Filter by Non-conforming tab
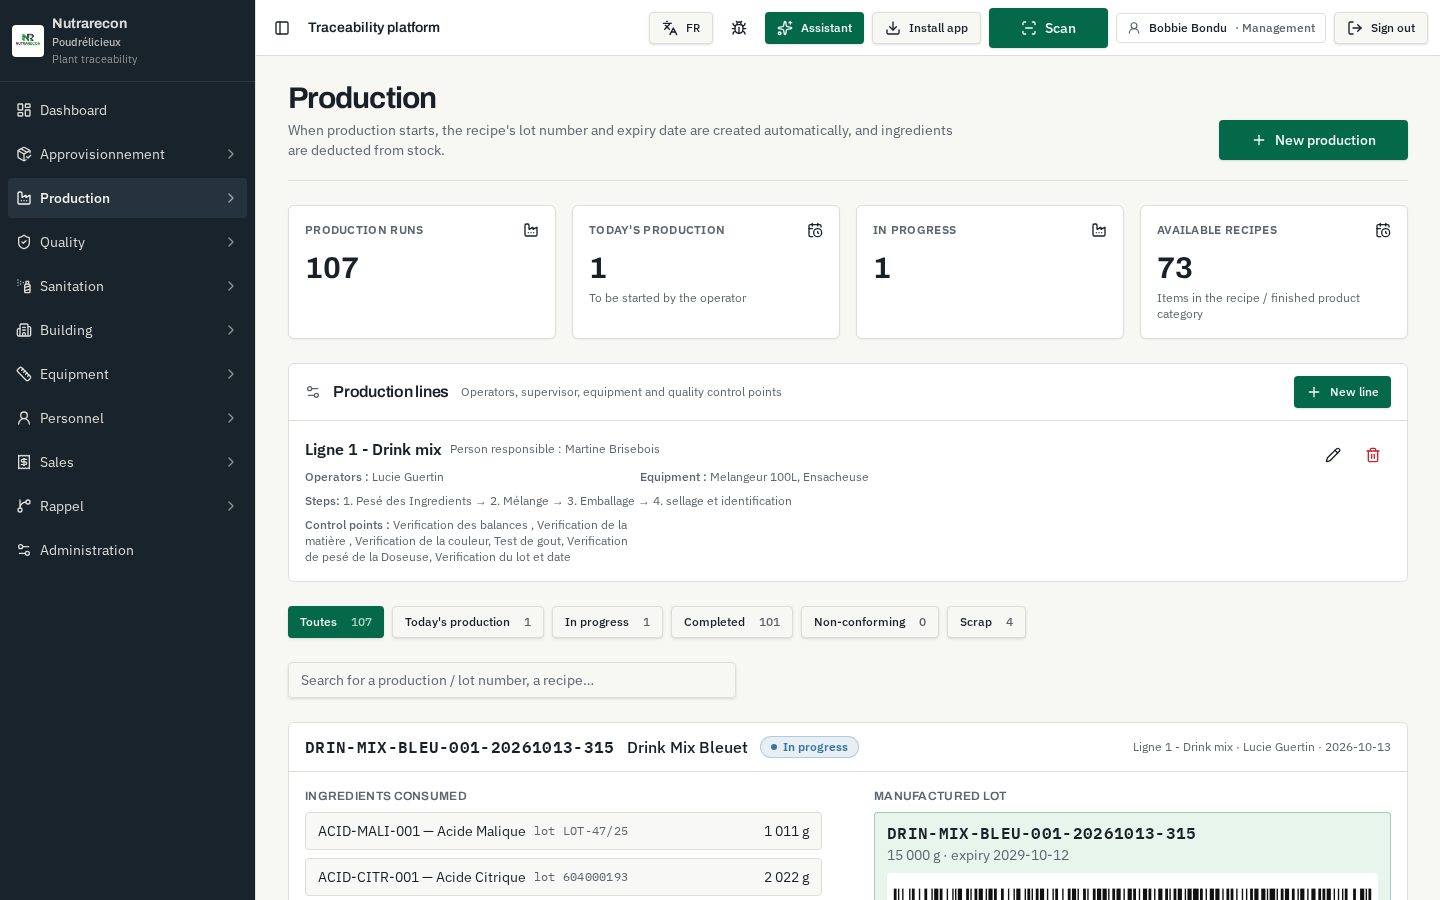 [x=870, y=622]
